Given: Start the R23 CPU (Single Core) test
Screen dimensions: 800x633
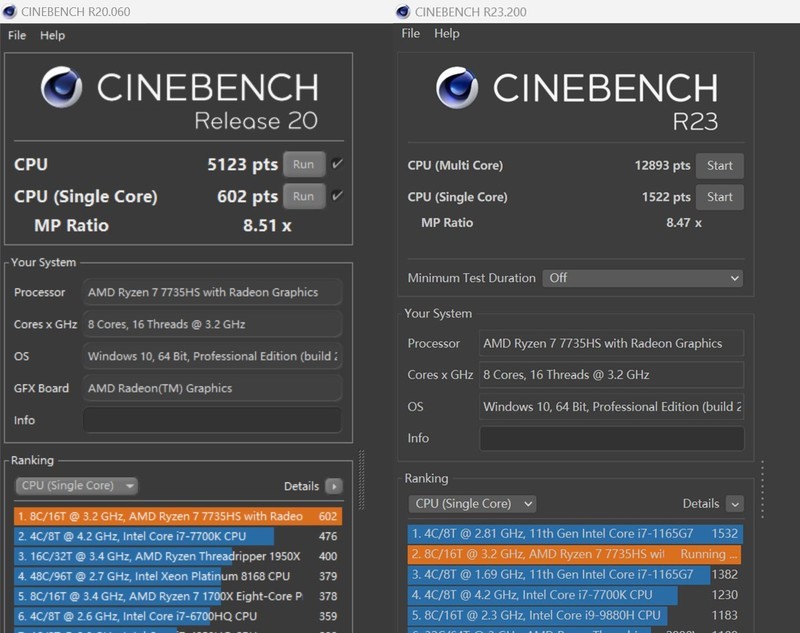Looking at the screenshot, I should [720, 197].
